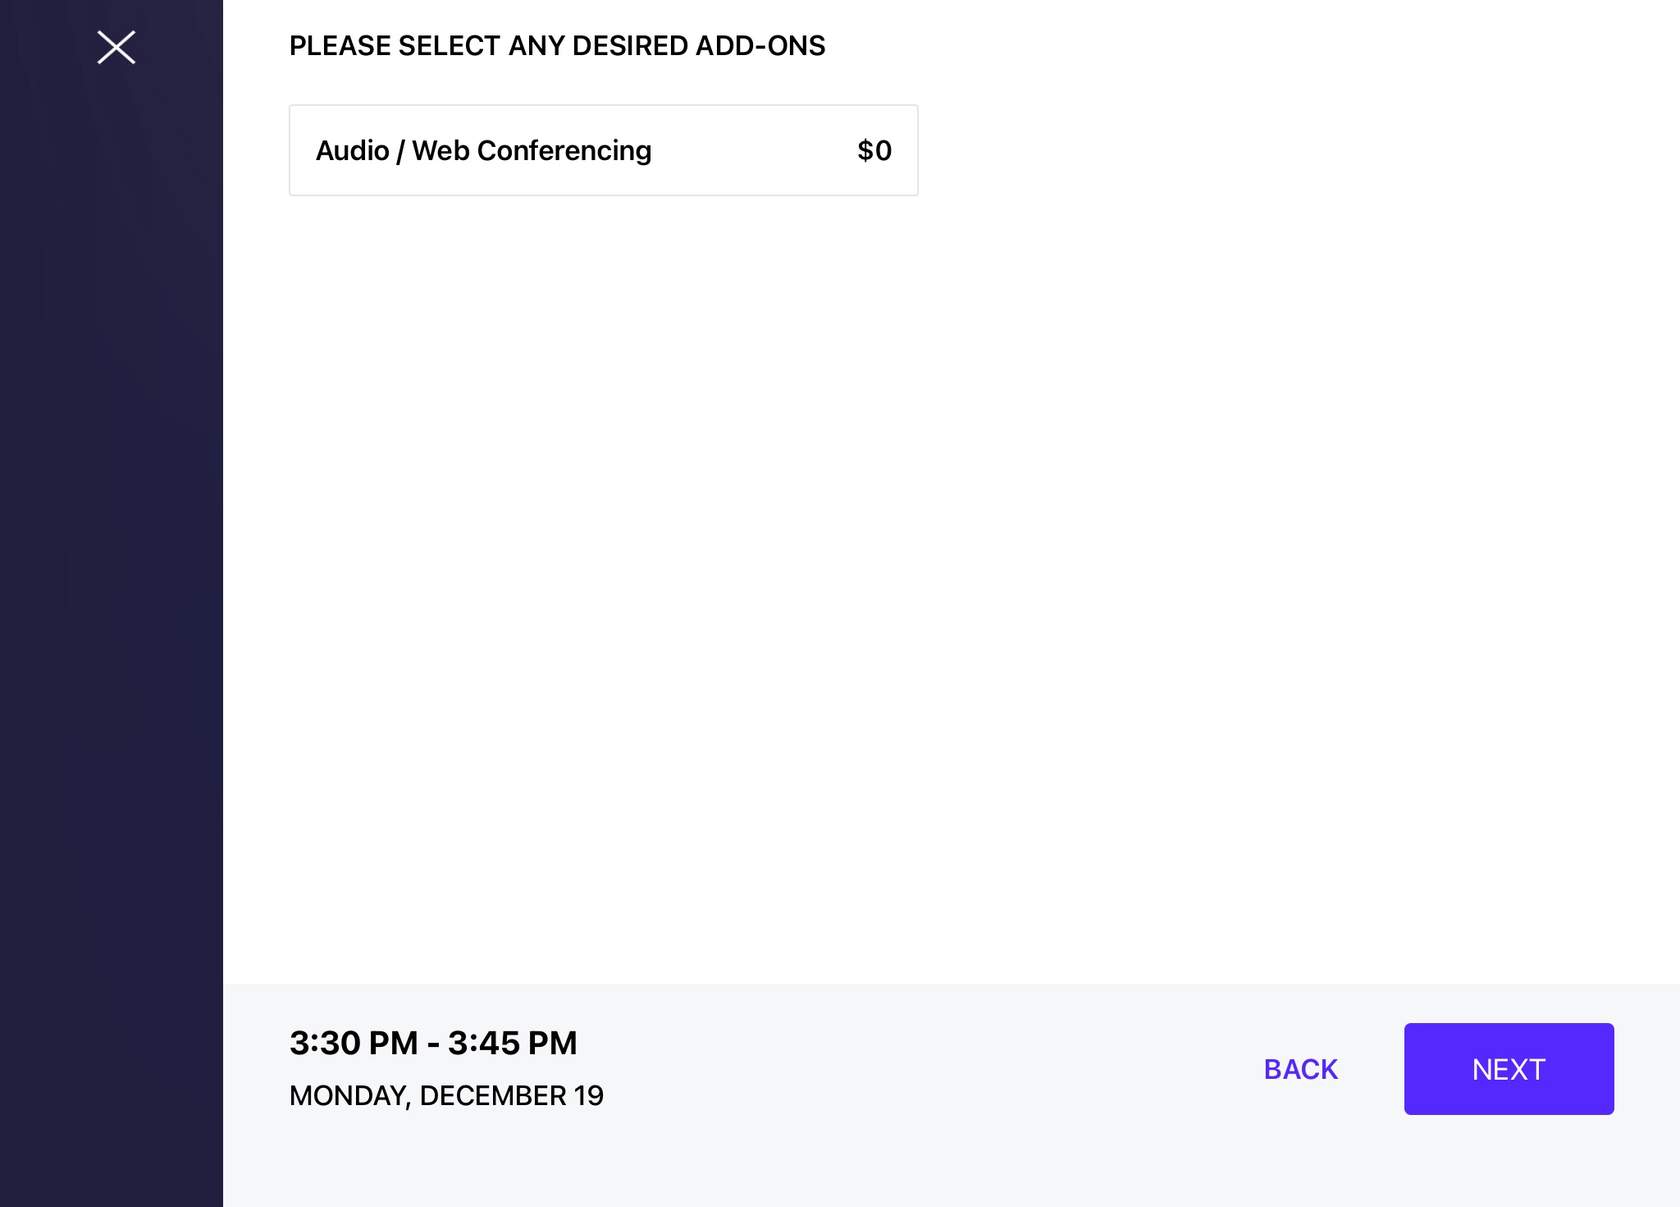Click the $0 price on the add-on card
The height and width of the screenshot is (1207, 1680).
[874, 150]
